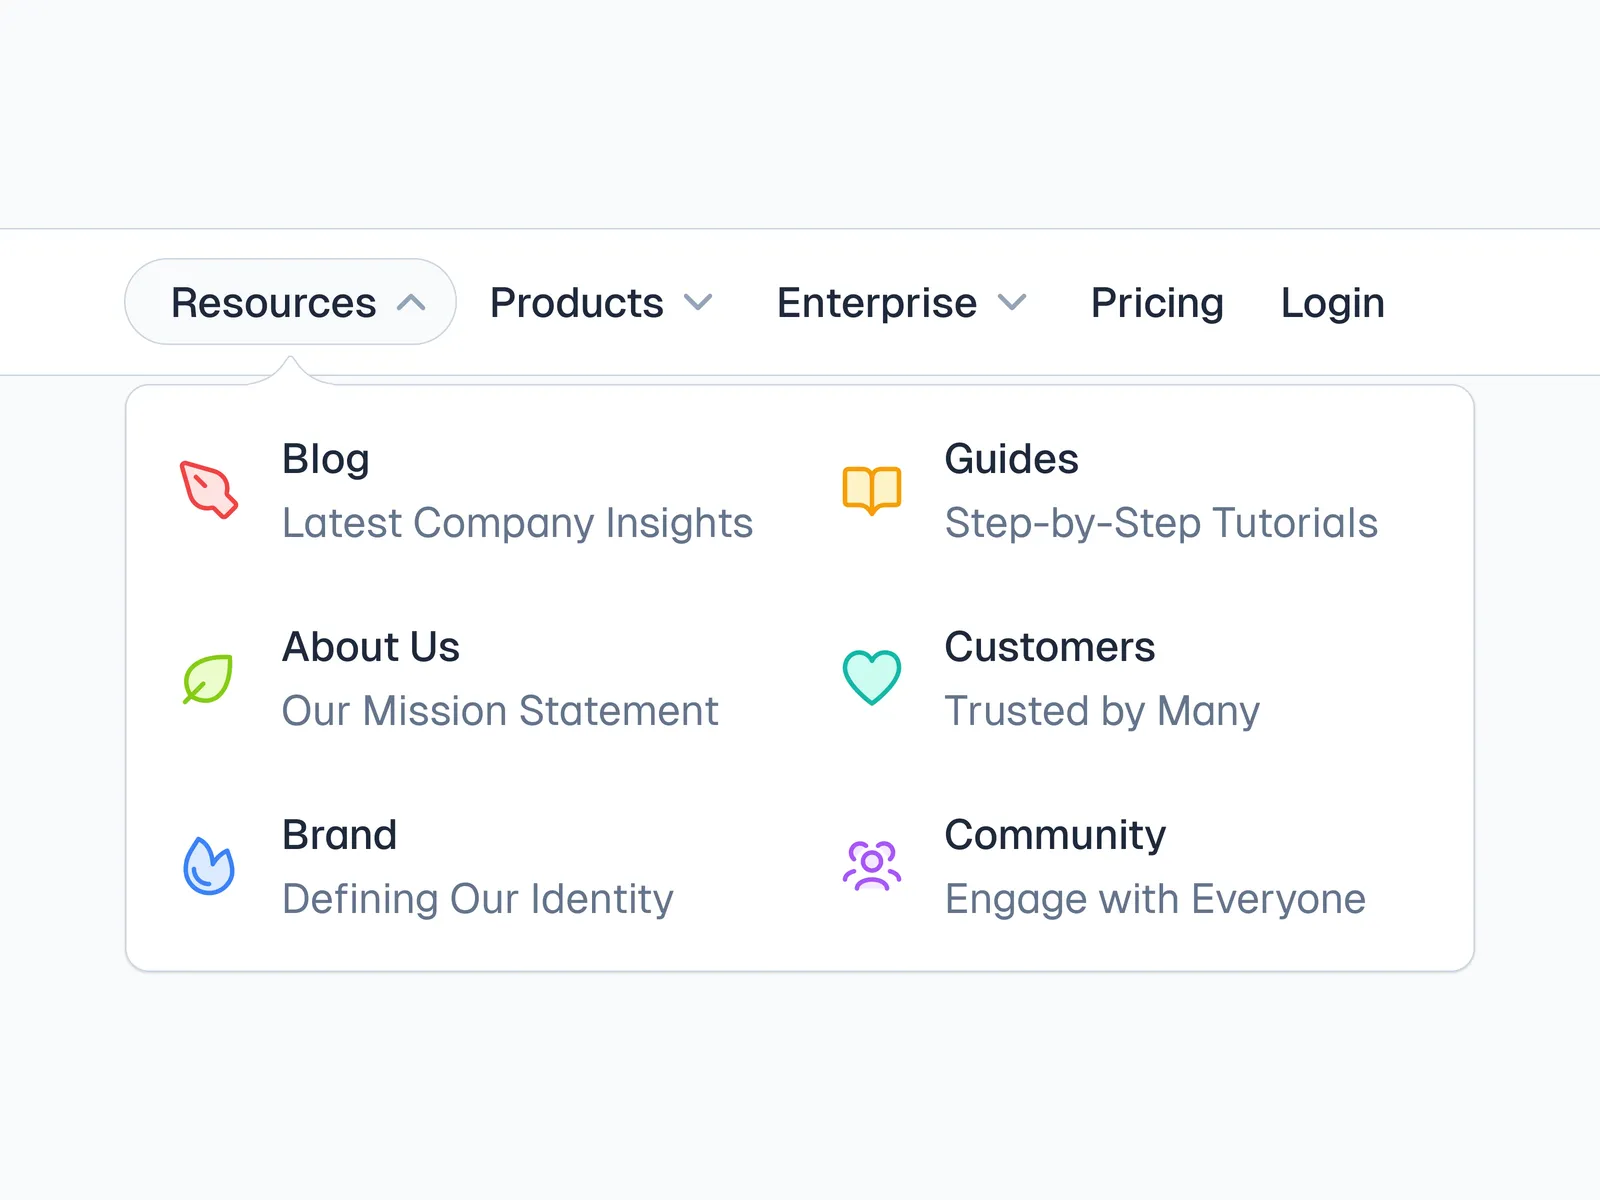Expand the Products dropdown chevron

click(698, 302)
